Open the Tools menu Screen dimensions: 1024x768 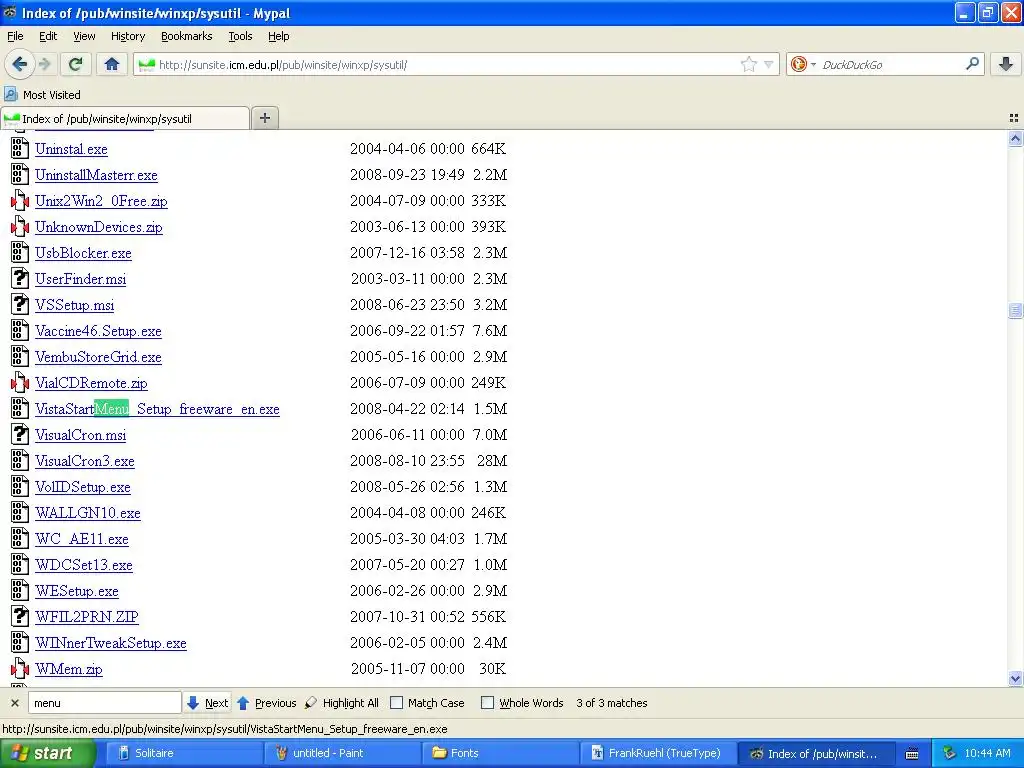click(x=240, y=36)
